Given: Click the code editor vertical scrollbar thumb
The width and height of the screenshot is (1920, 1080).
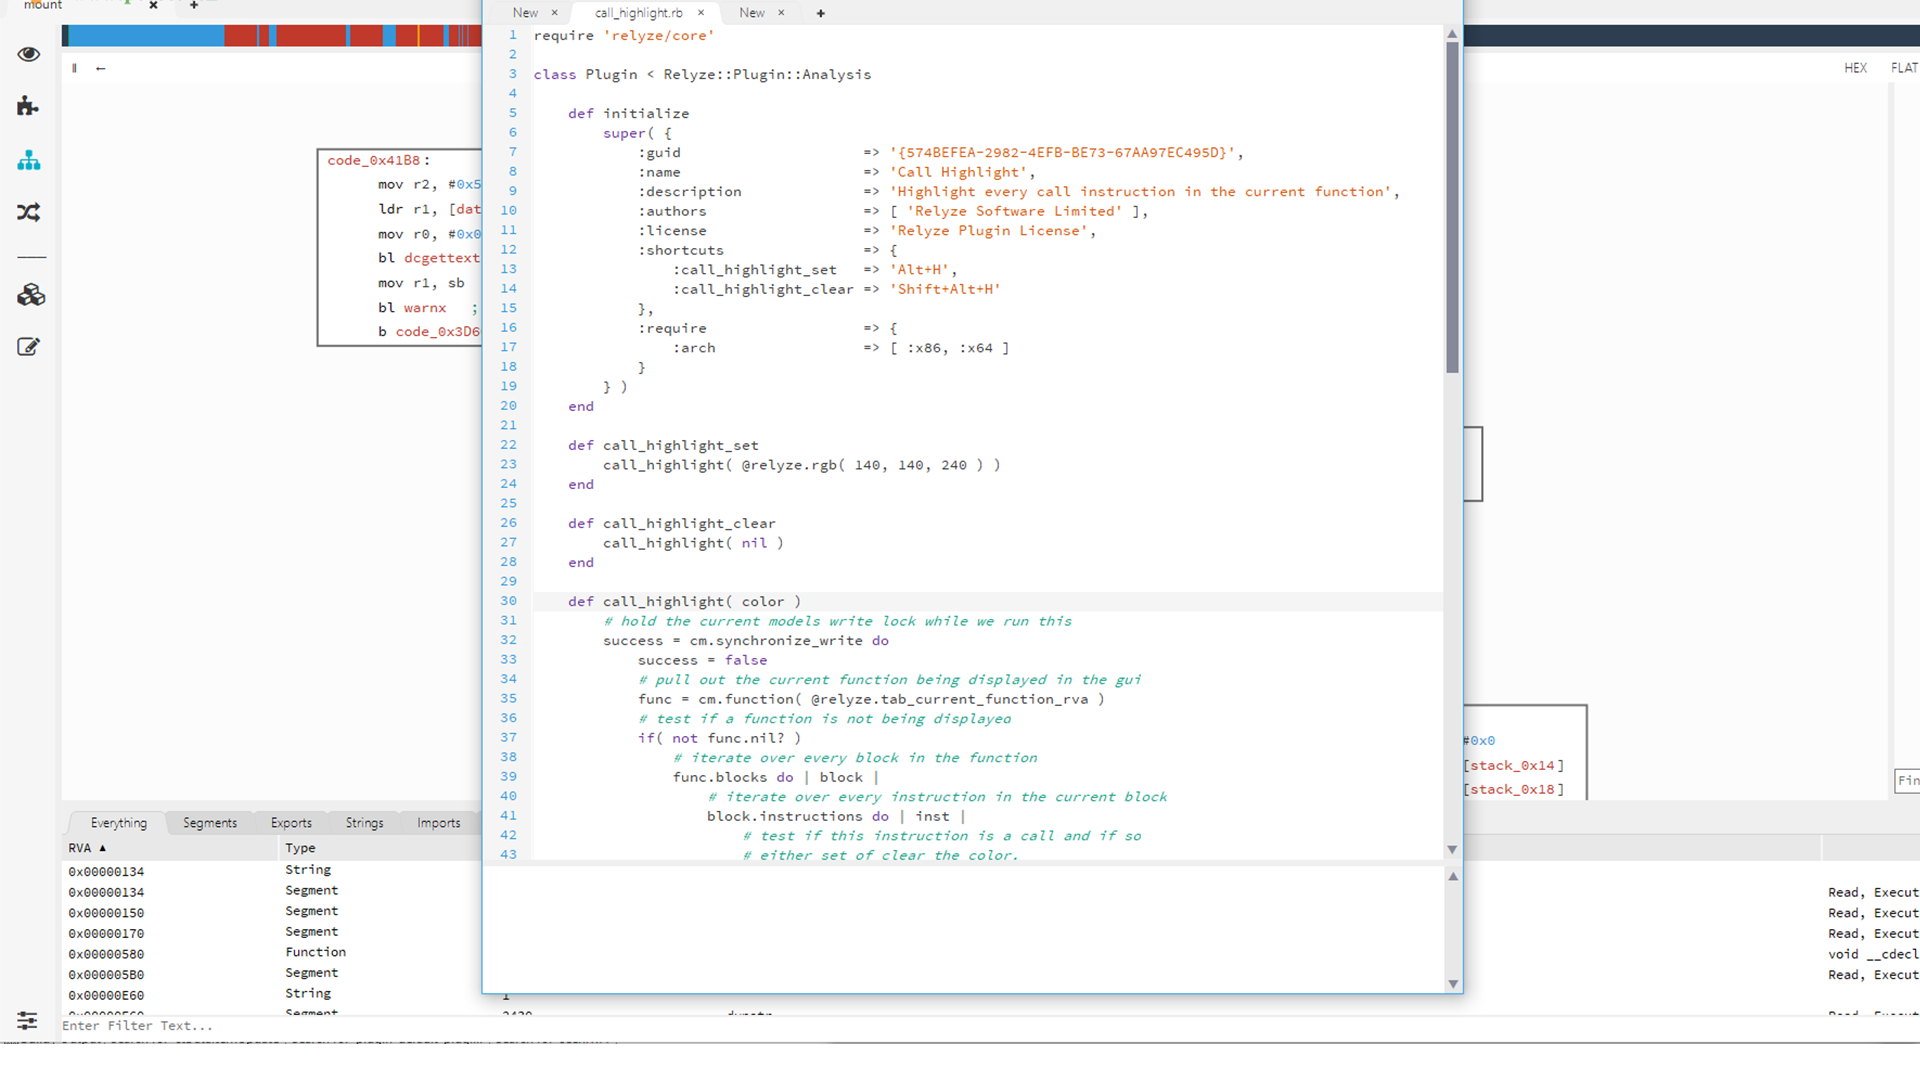Looking at the screenshot, I should [1452, 208].
